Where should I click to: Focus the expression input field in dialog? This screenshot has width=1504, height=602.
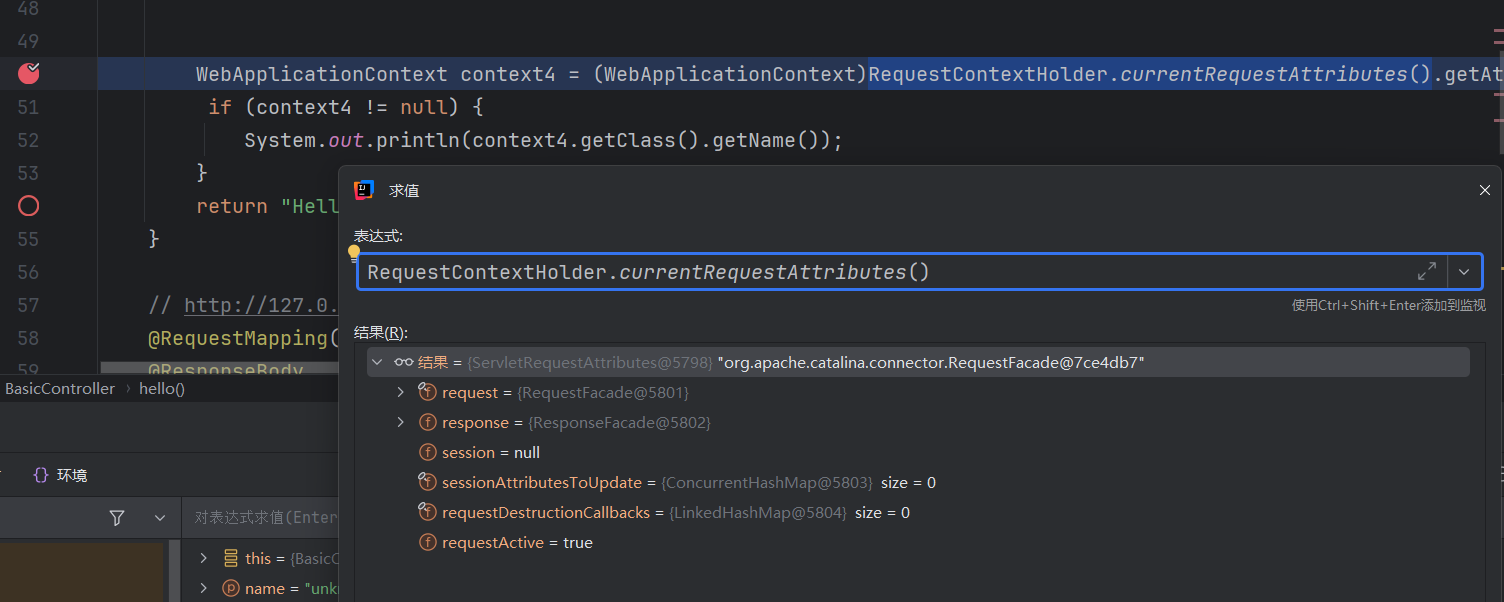[880, 272]
